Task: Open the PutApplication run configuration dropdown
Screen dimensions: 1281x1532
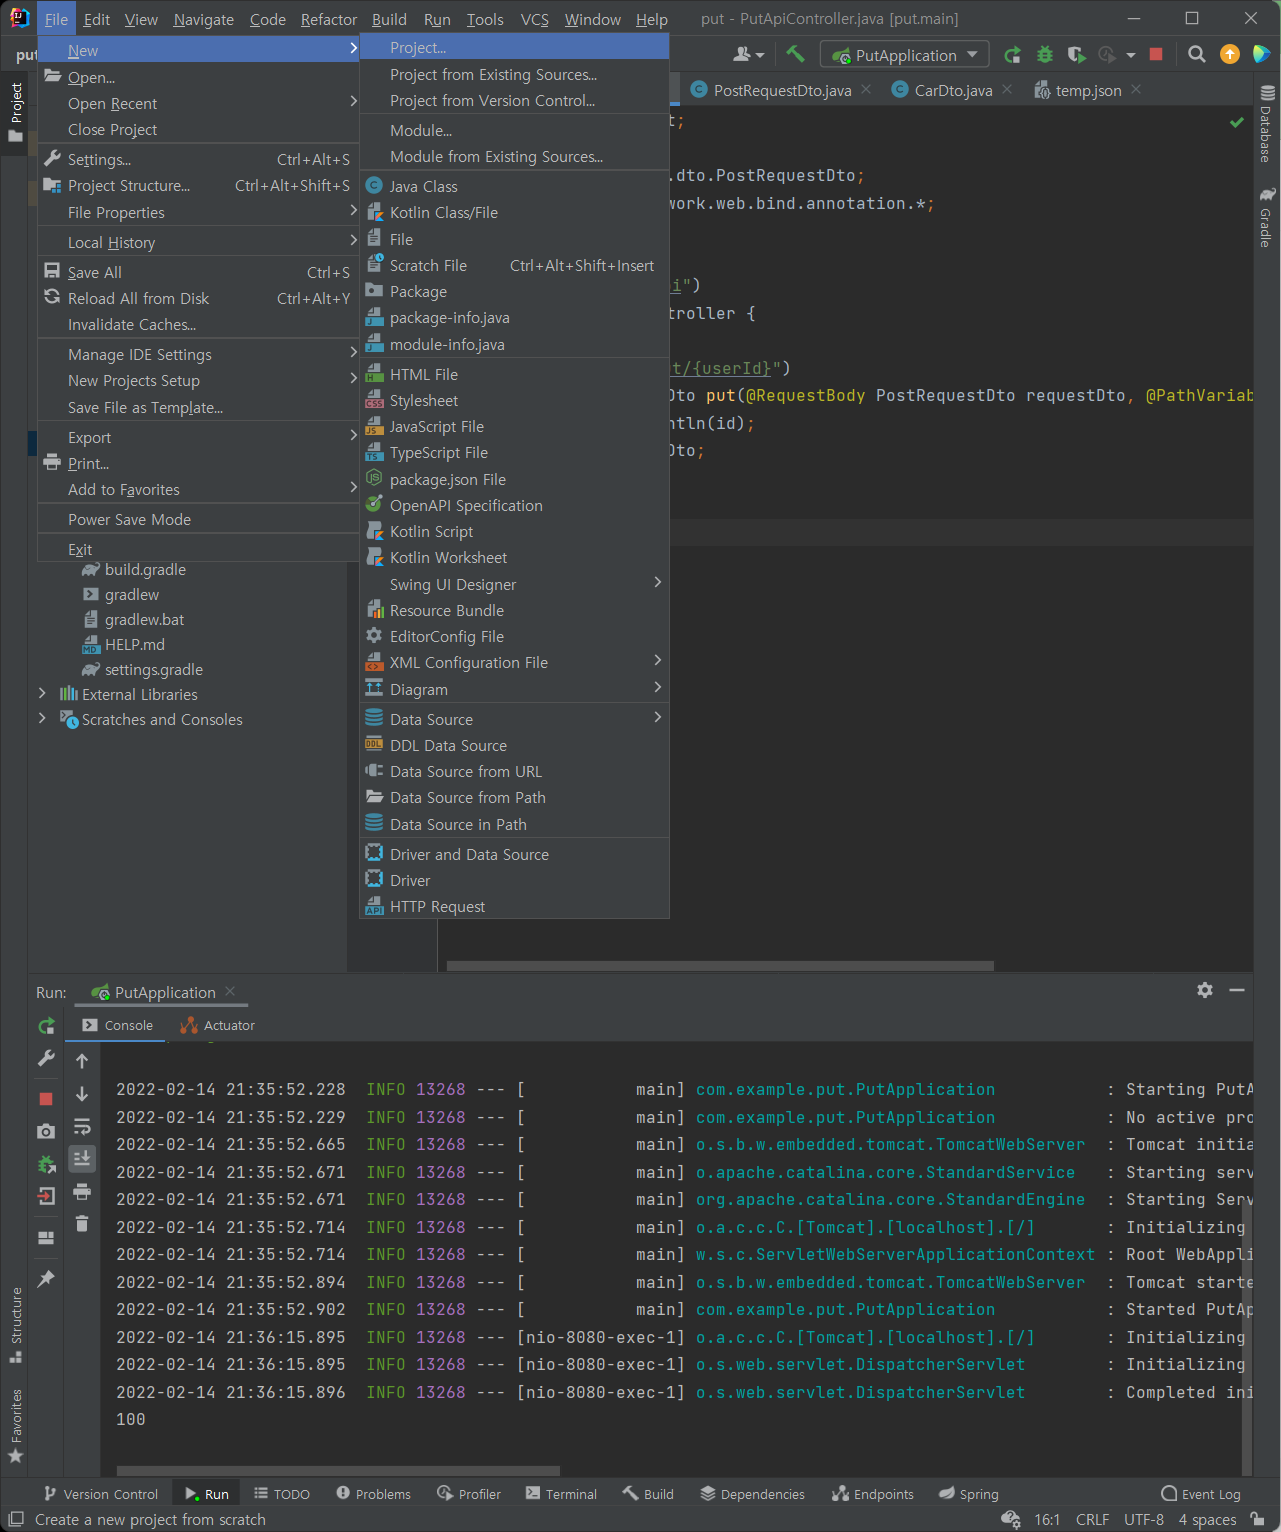Action: 904,55
